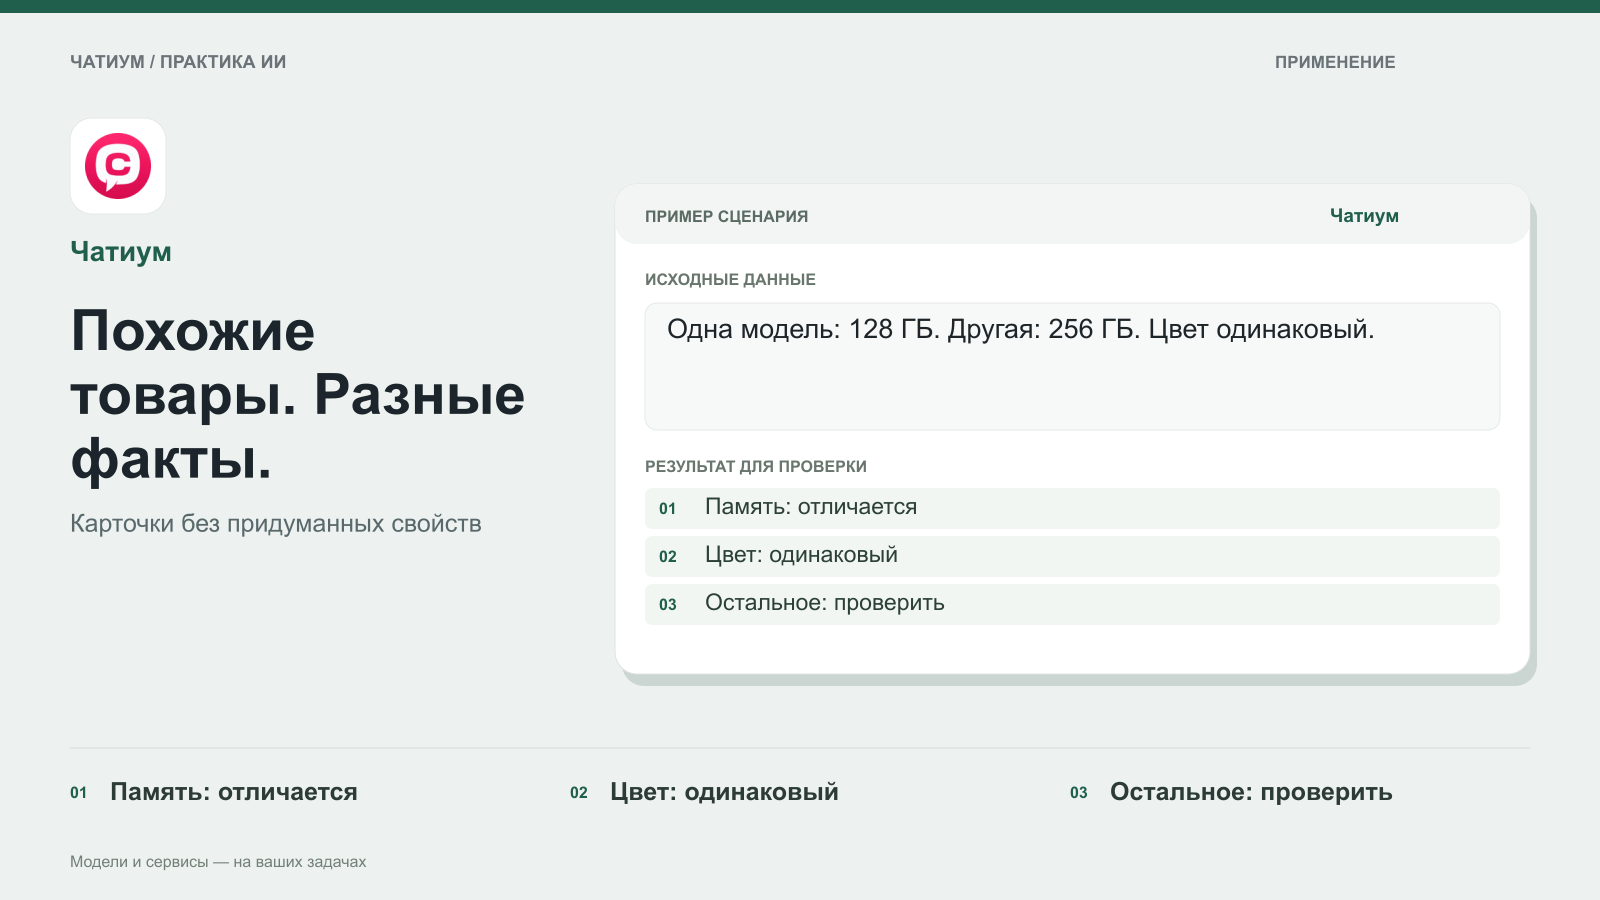Click the РЕЗУЛЬТАТ ДЛЯ ПРОВЕРКИ section label
The height and width of the screenshot is (900, 1600).
[756, 467]
